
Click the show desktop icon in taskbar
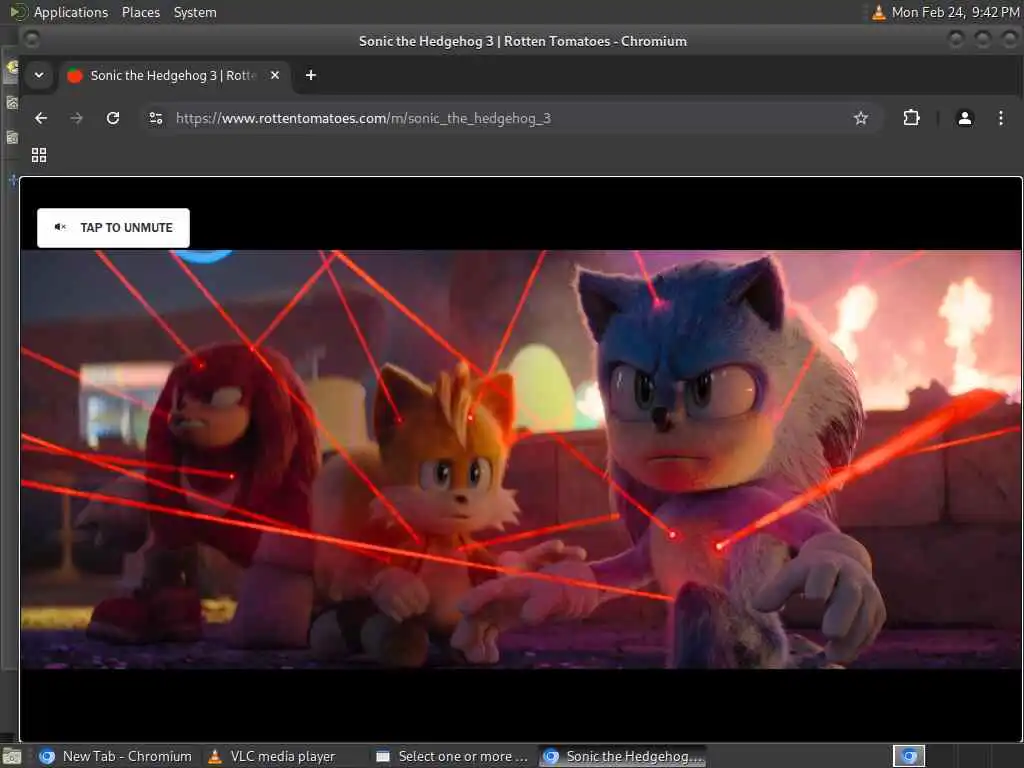pos(12,757)
